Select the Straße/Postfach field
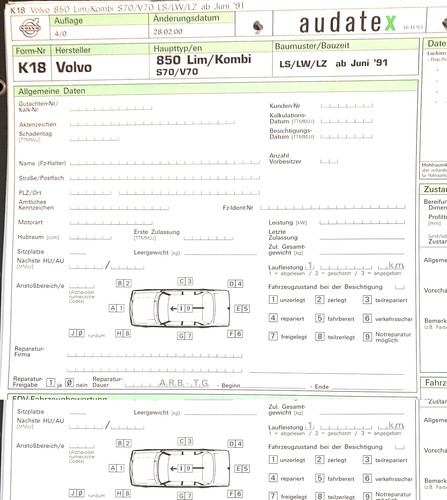Screen dimensions: 447x500 [x=165, y=178]
